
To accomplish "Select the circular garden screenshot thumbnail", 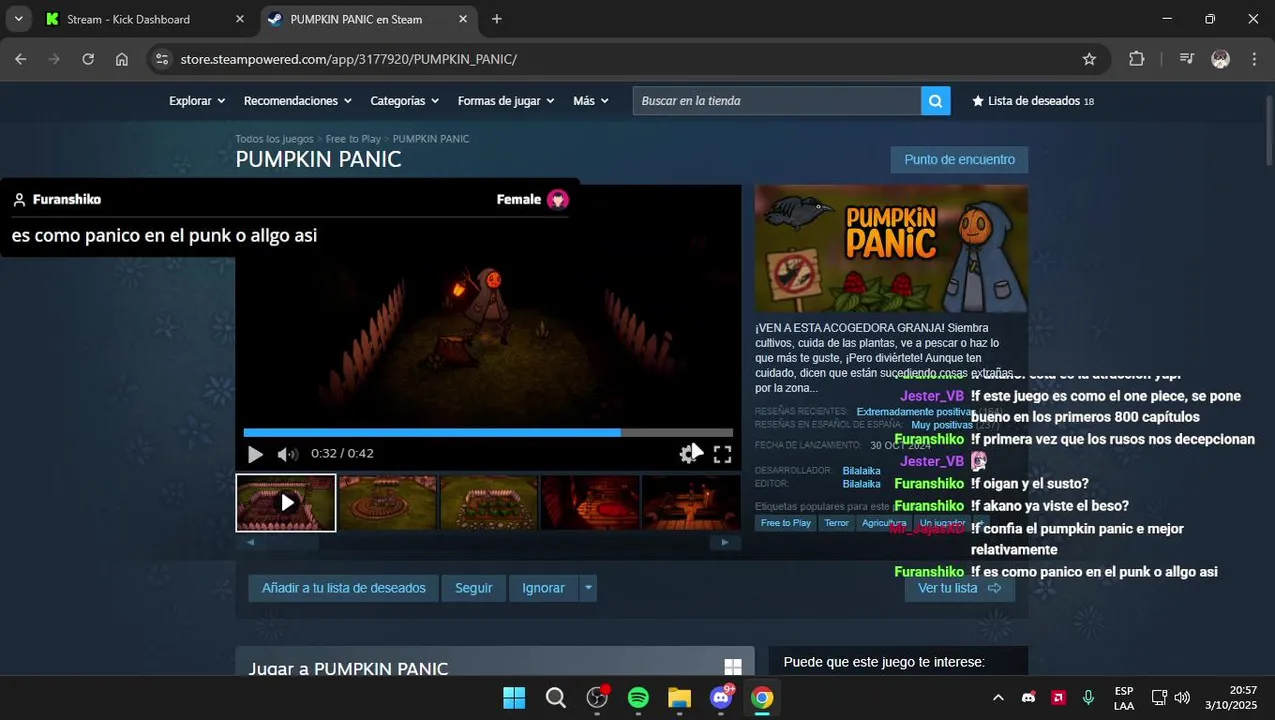I will pyautogui.click(x=388, y=502).
